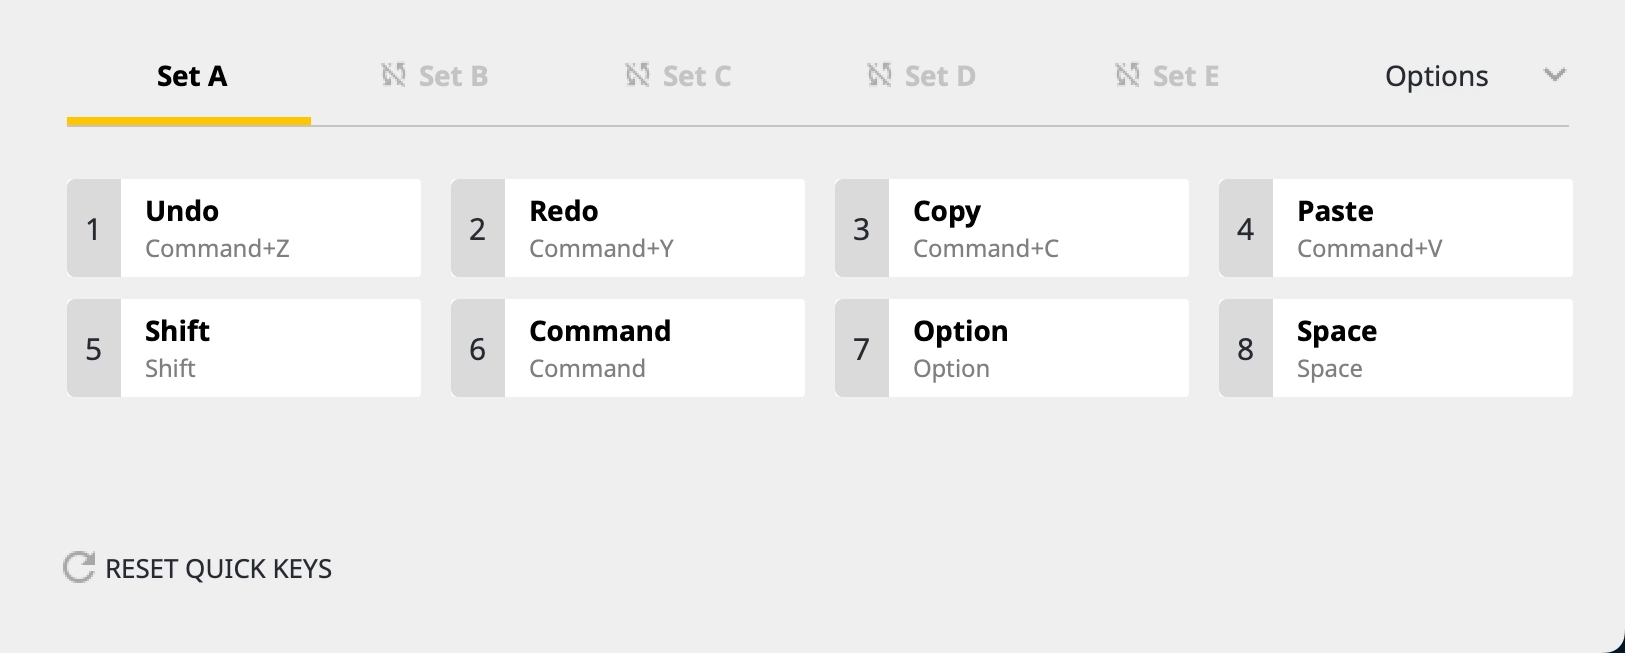This screenshot has height=653, width=1625.
Task: Click the disabled sync icon on Set C
Action: pos(638,75)
